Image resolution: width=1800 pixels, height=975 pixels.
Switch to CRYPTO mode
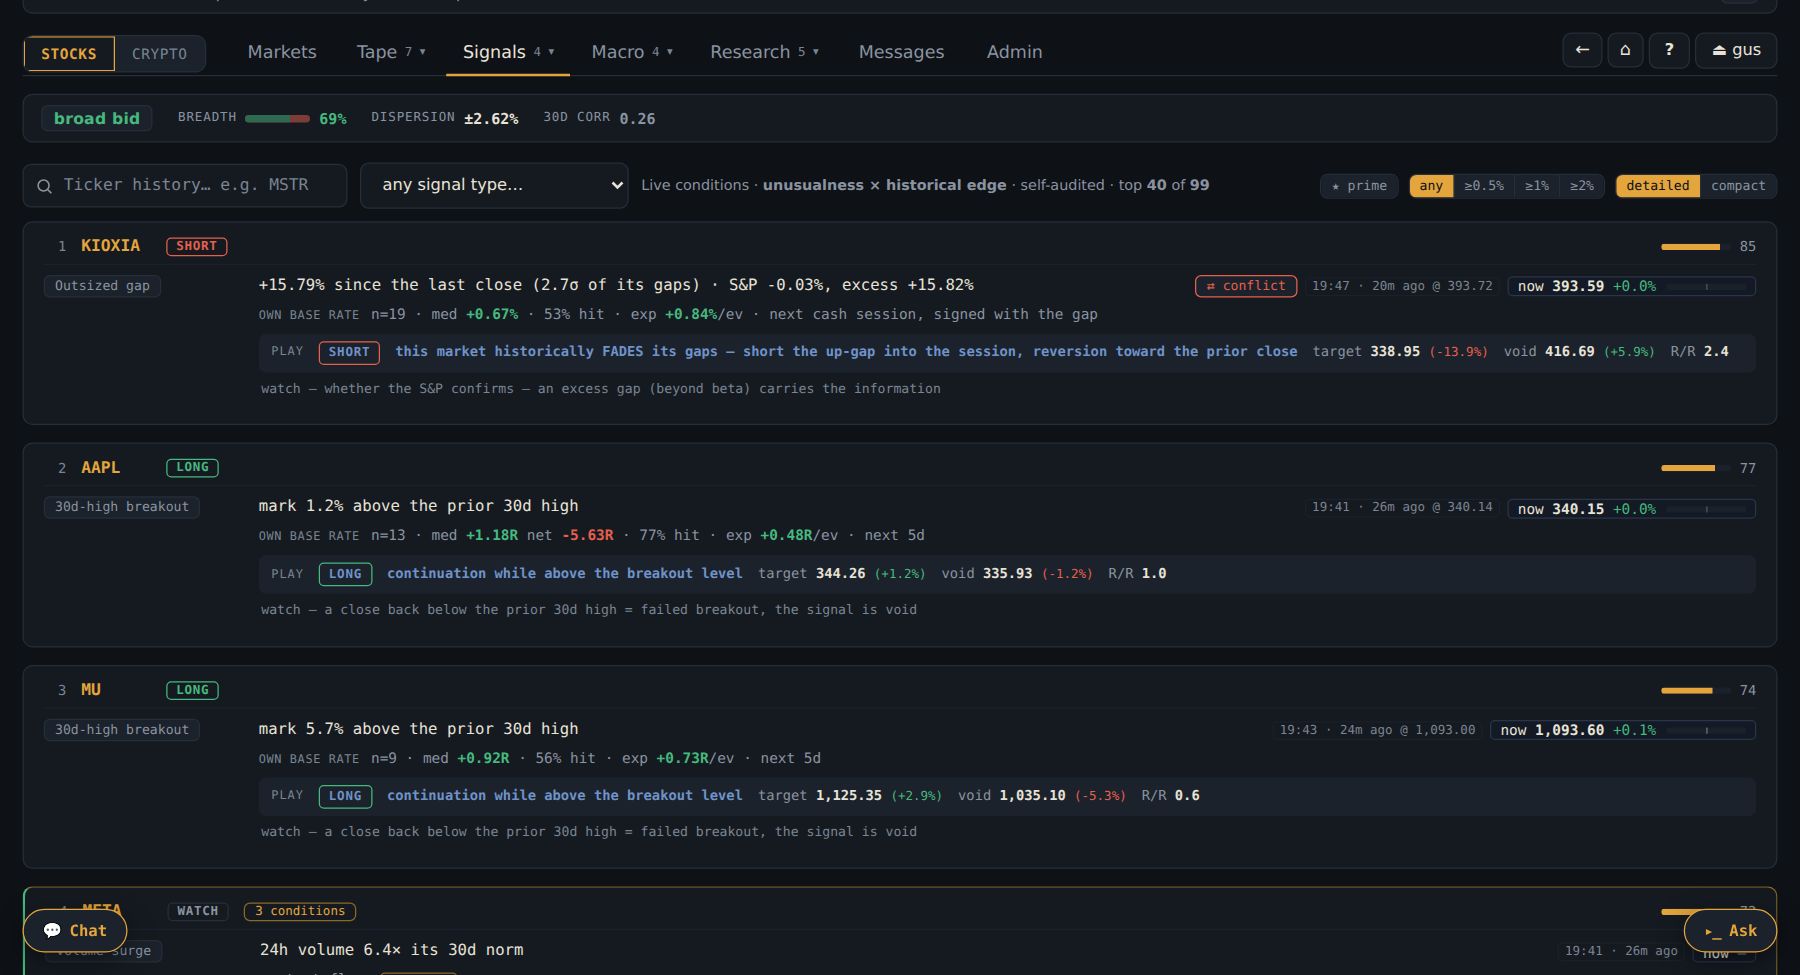point(160,54)
